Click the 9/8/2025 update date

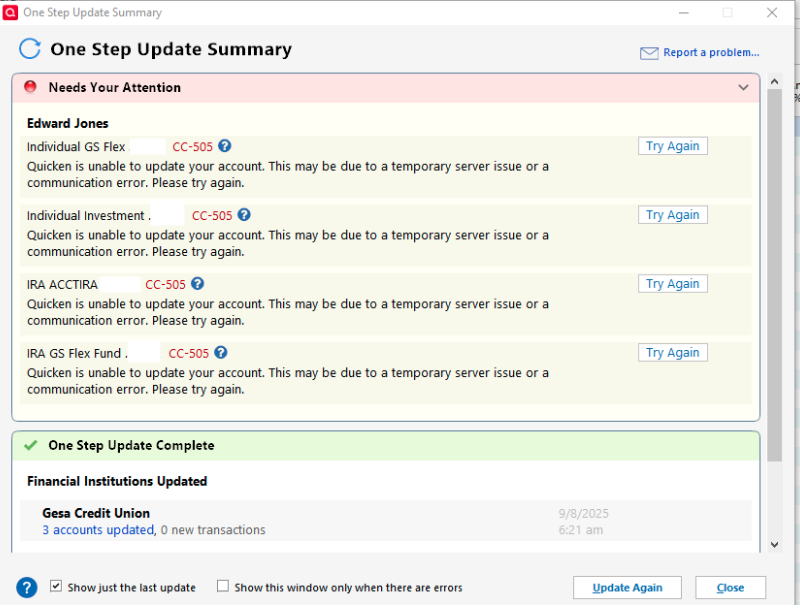point(583,514)
